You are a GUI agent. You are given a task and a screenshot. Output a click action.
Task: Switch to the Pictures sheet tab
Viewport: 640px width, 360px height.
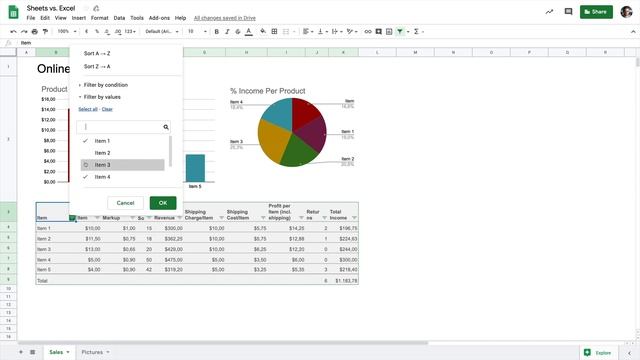[x=92, y=352]
